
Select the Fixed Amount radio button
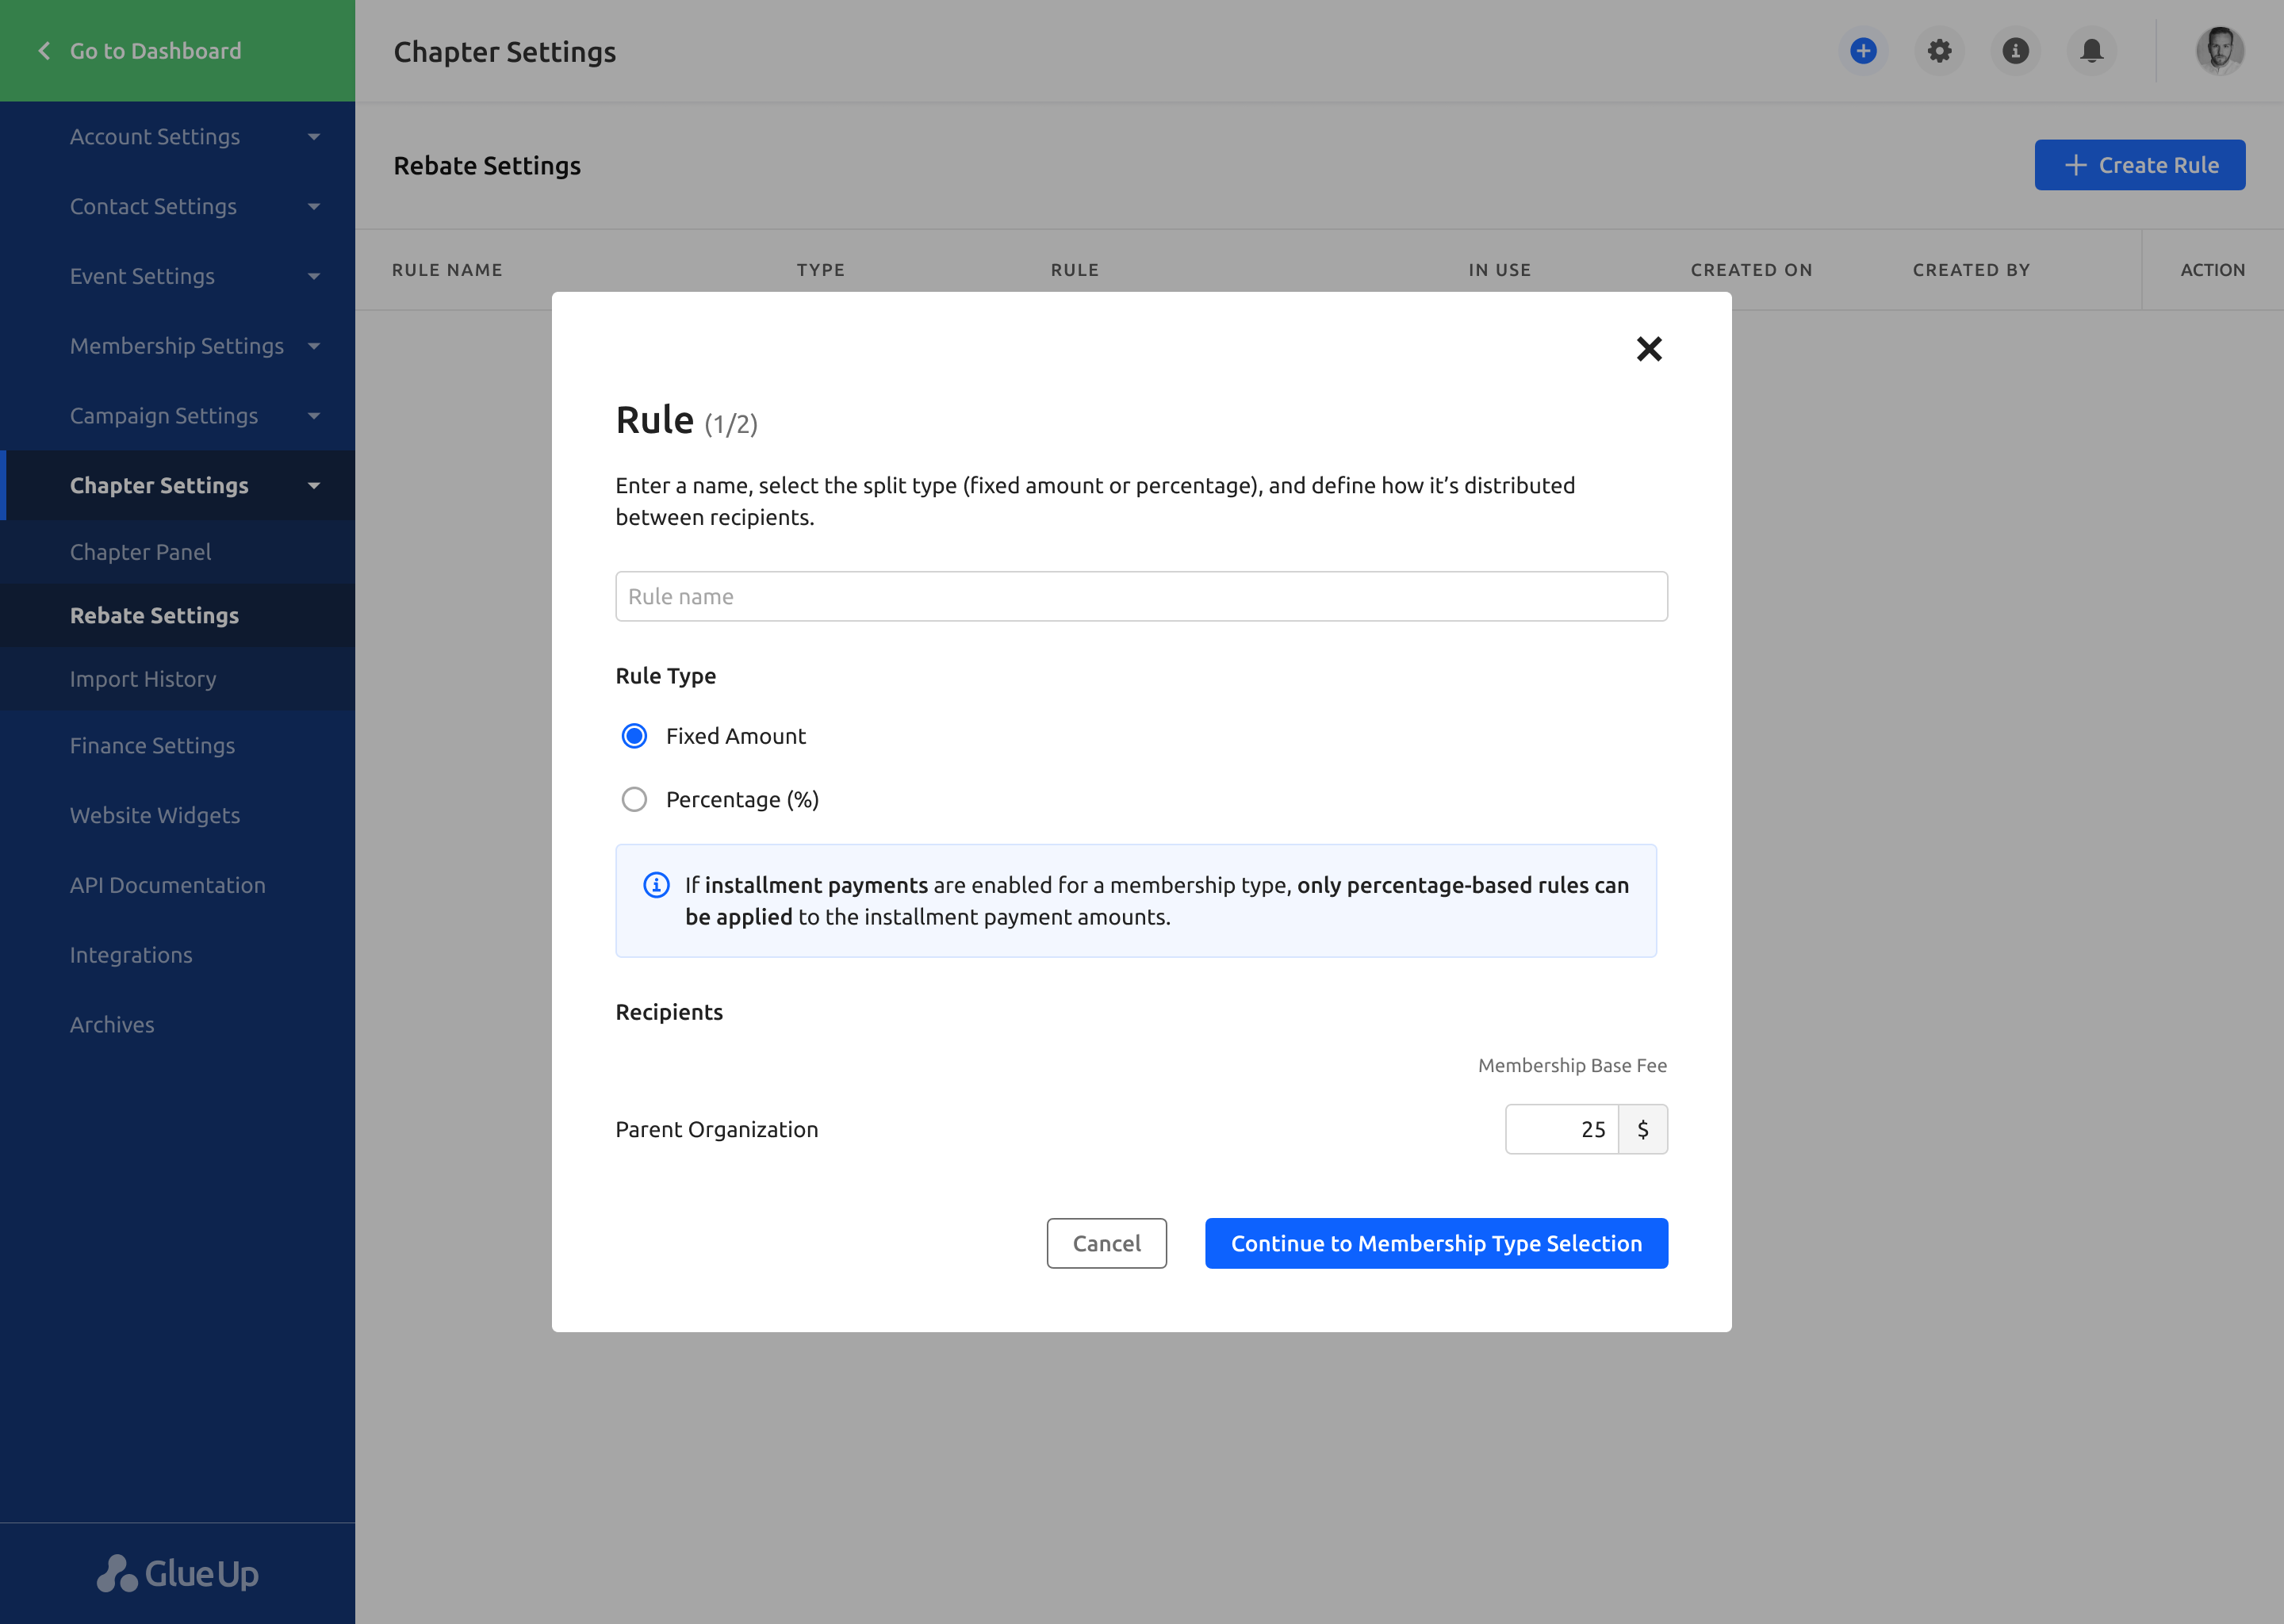[x=634, y=736]
